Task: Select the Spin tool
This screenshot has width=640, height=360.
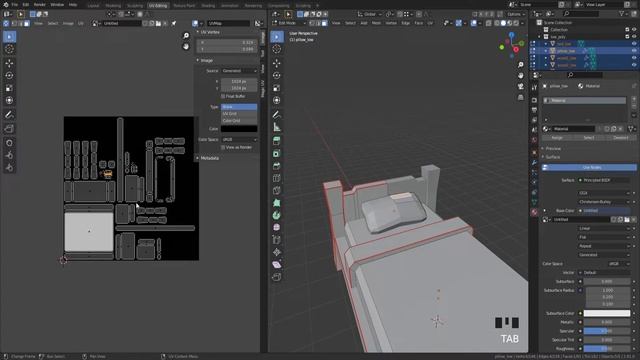Action: point(277,215)
